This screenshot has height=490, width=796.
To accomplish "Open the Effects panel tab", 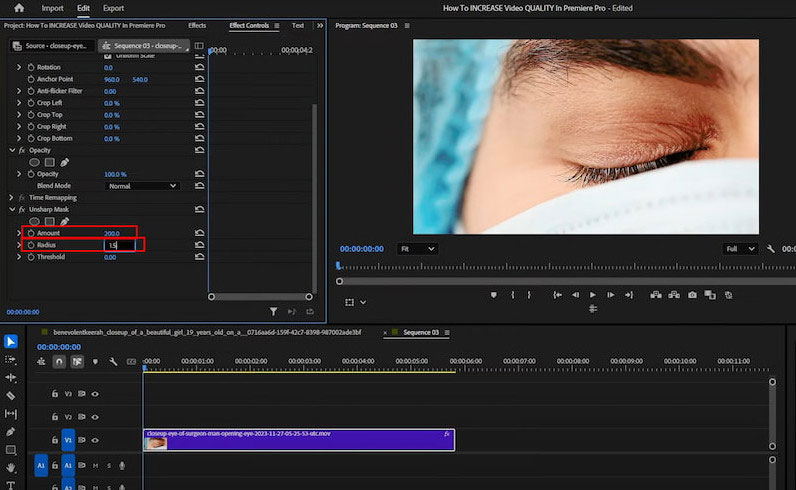I will pos(197,25).
